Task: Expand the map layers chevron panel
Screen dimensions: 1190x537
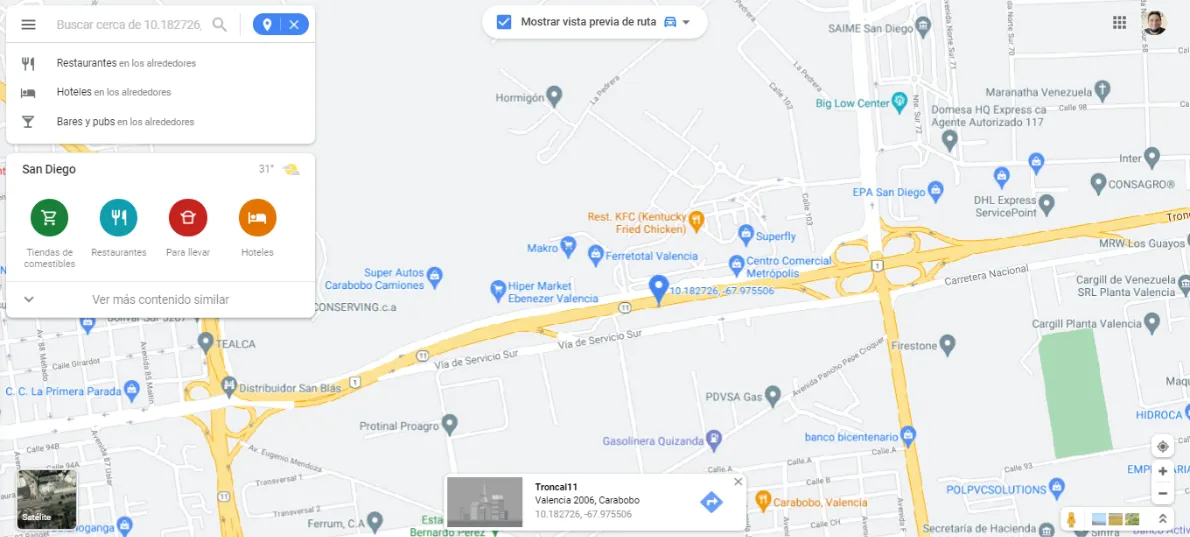Action: [1162, 520]
